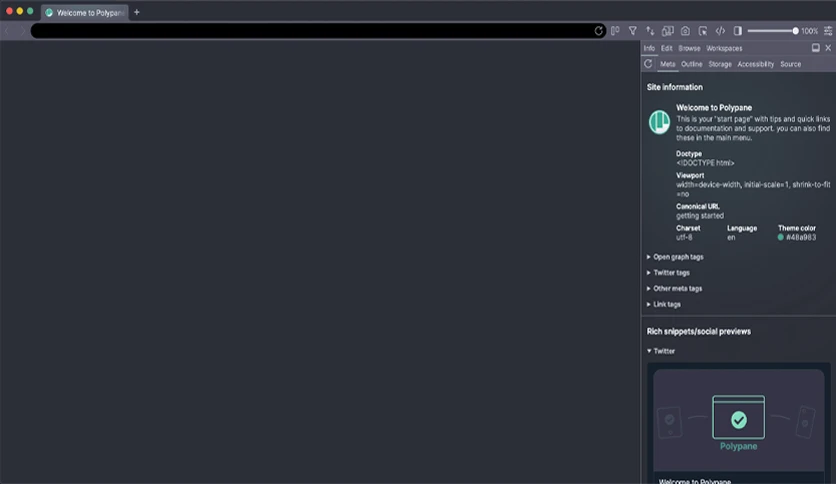This screenshot has height=484, width=836.
Task: Click the zoom slider handle at 100%
Action: (x=795, y=31)
